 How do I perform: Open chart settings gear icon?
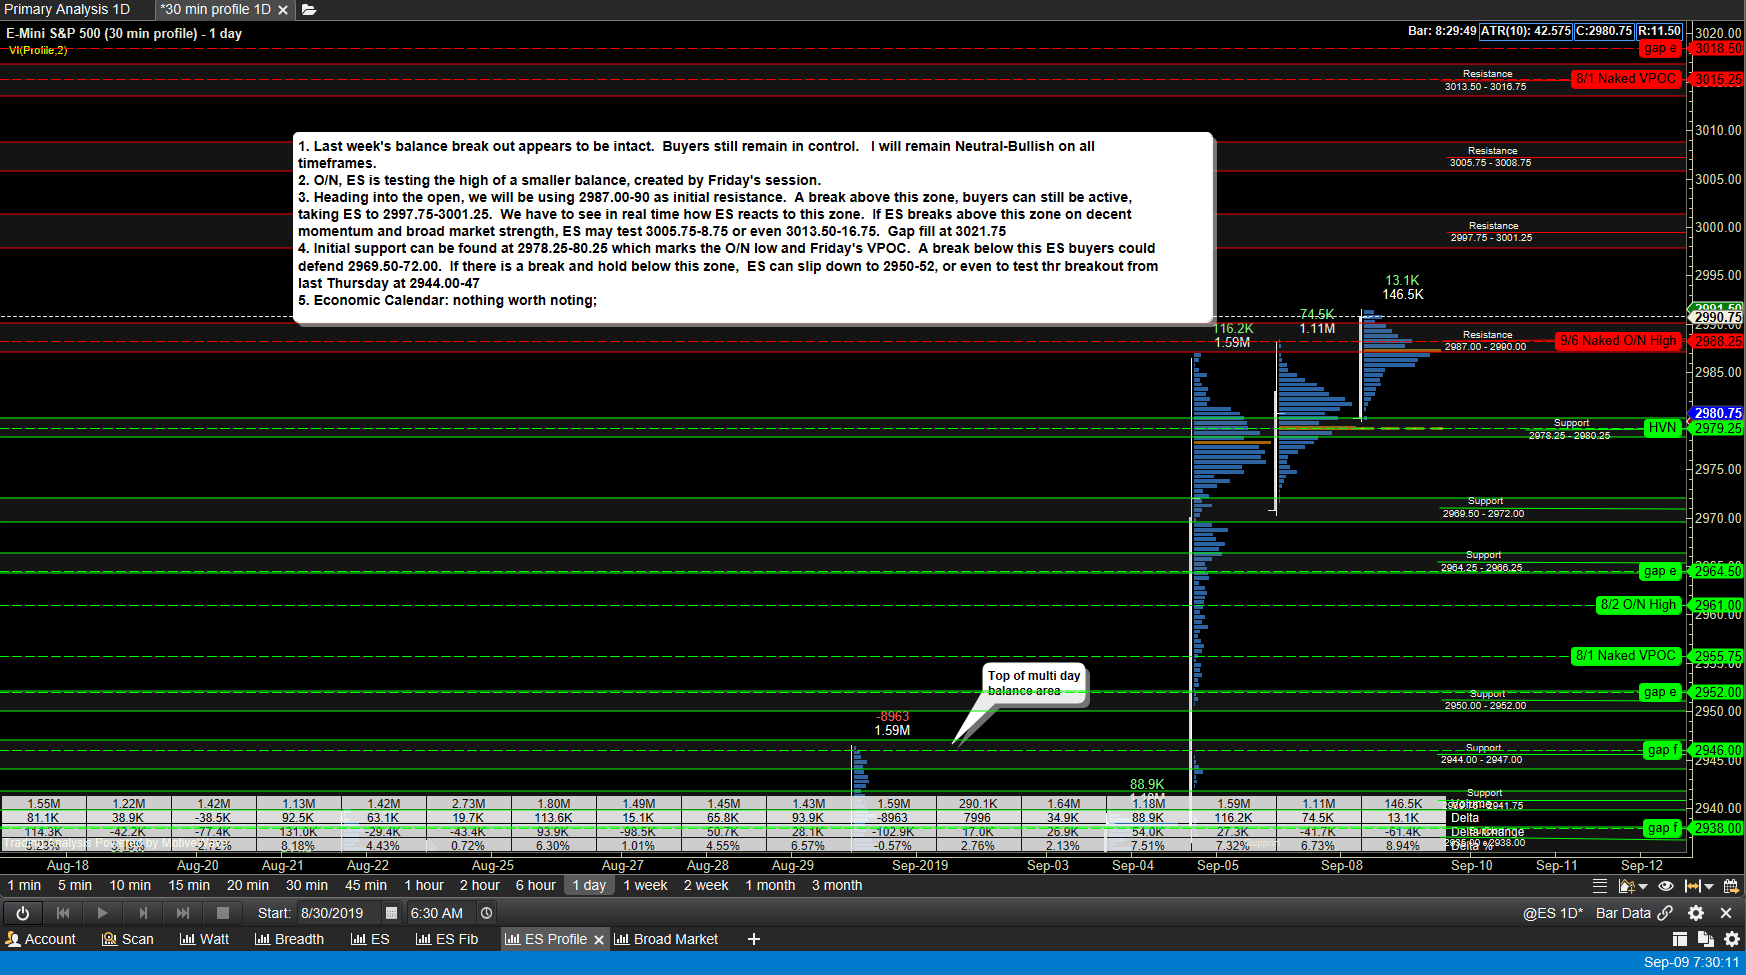(1696, 913)
